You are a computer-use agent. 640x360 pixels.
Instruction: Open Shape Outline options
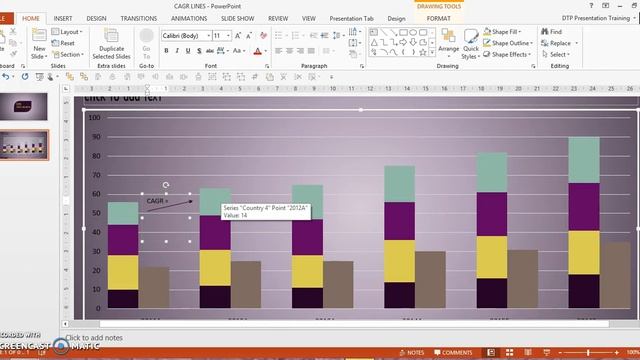pos(508,43)
